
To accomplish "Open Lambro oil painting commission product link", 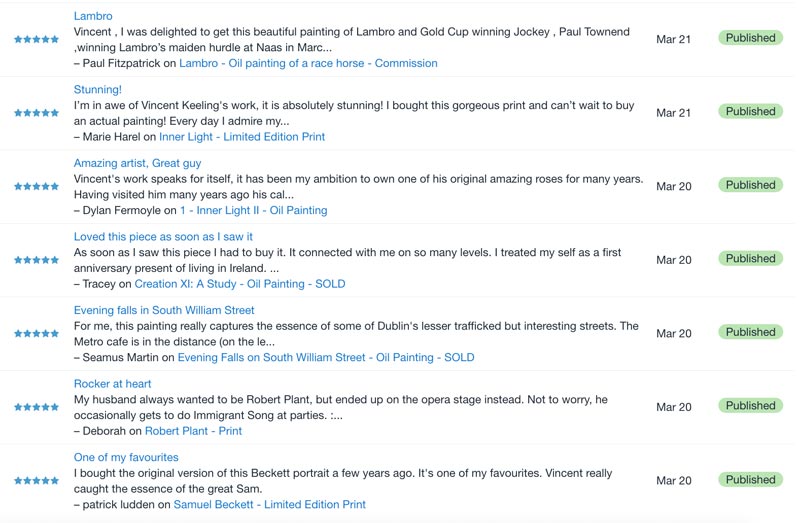I will (x=308, y=63).
